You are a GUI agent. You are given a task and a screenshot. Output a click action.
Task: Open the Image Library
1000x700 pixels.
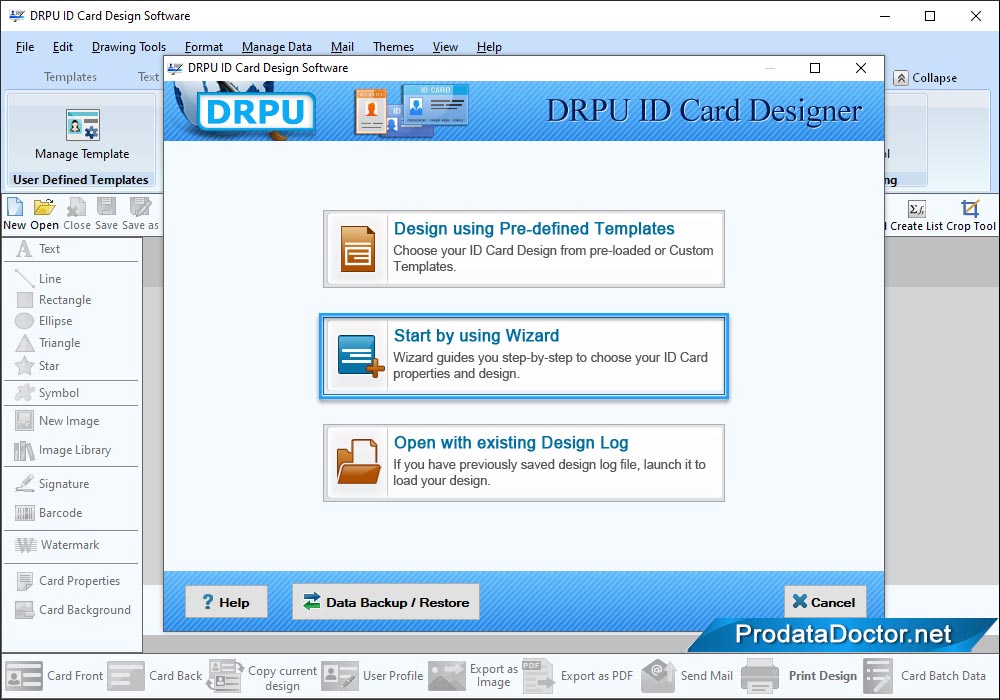tap(62, 450)
